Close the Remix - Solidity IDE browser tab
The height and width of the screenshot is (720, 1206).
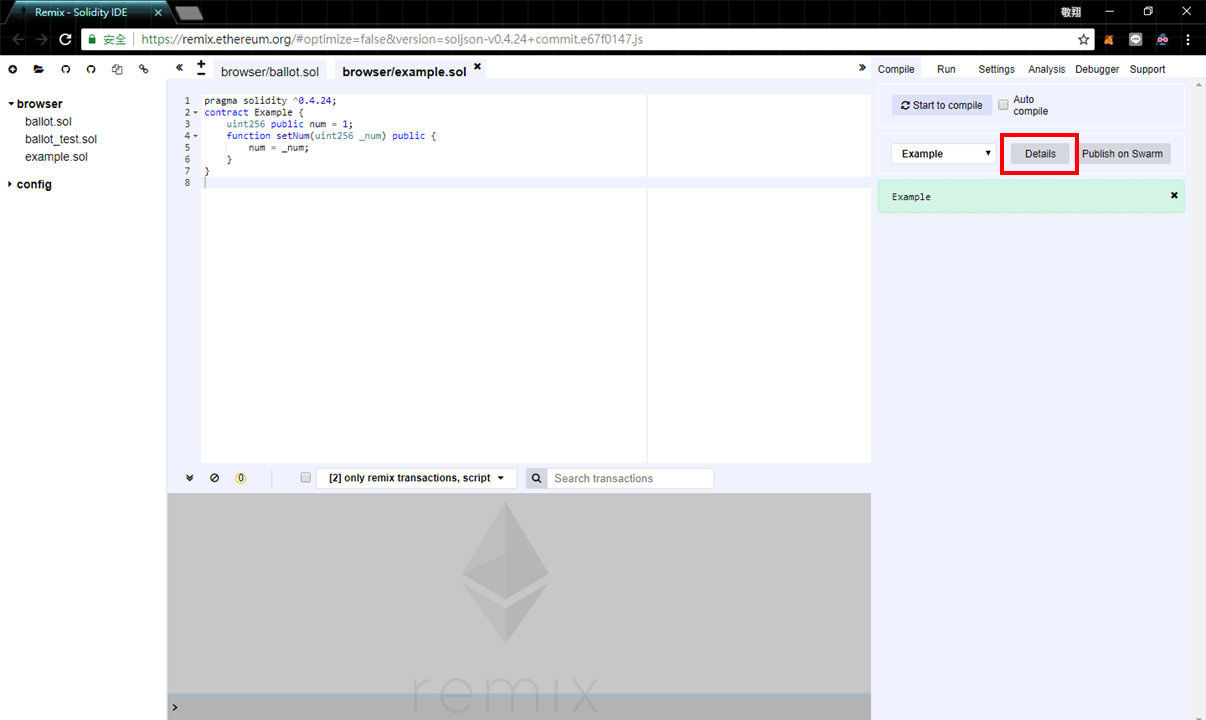(158, 13)
